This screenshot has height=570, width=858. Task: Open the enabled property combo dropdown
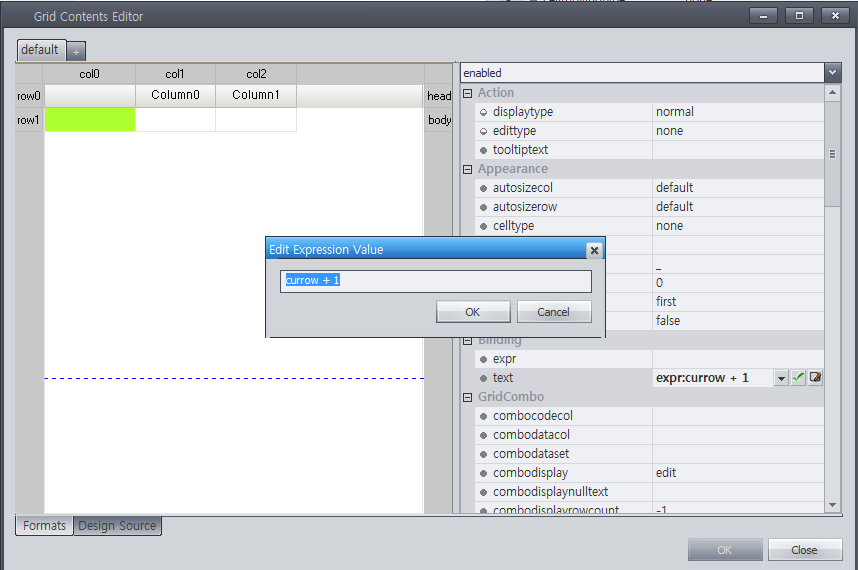832,73
